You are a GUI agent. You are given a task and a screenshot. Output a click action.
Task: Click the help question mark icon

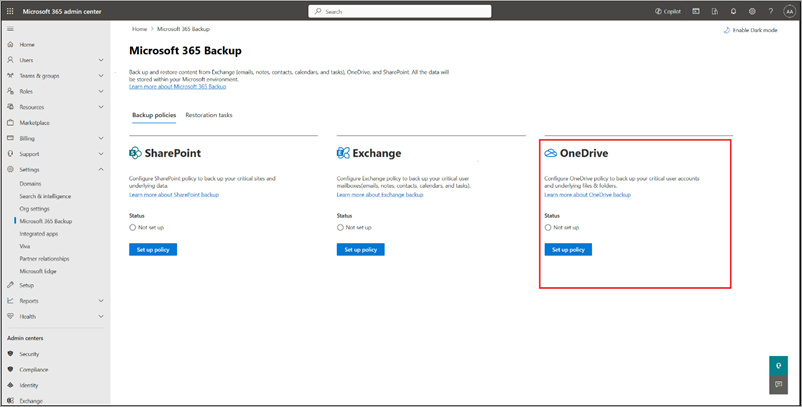(770, 11)
